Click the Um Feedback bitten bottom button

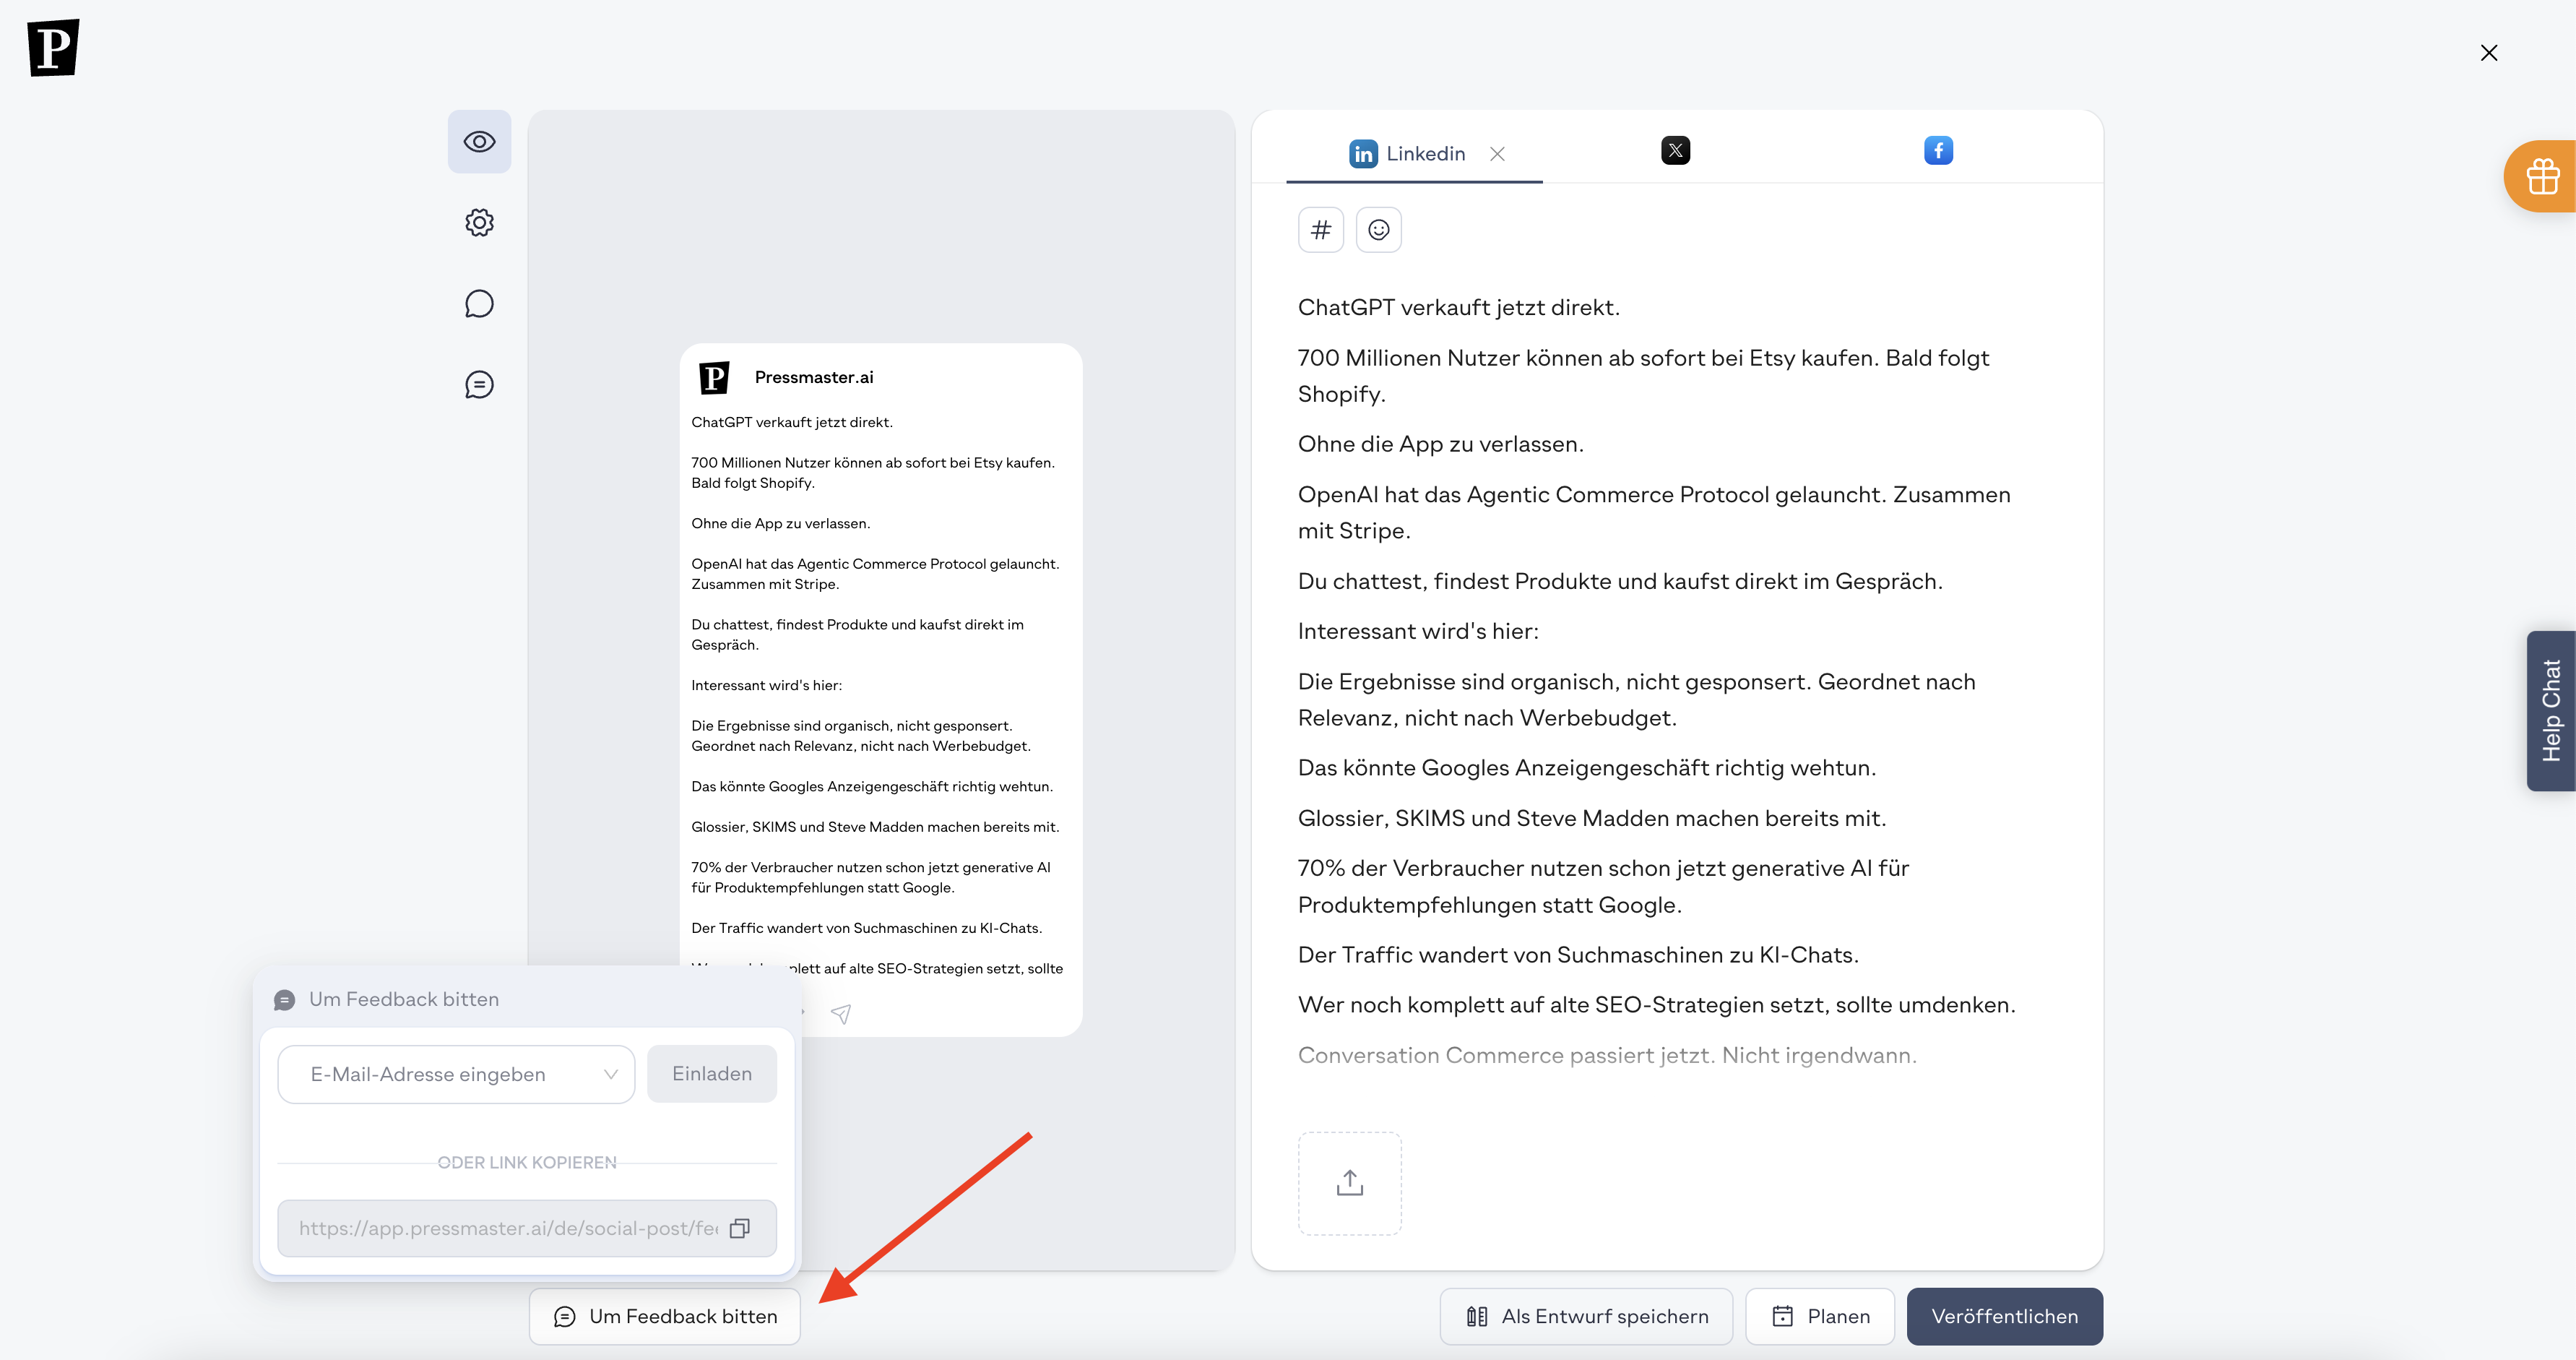pos(665,1316)
